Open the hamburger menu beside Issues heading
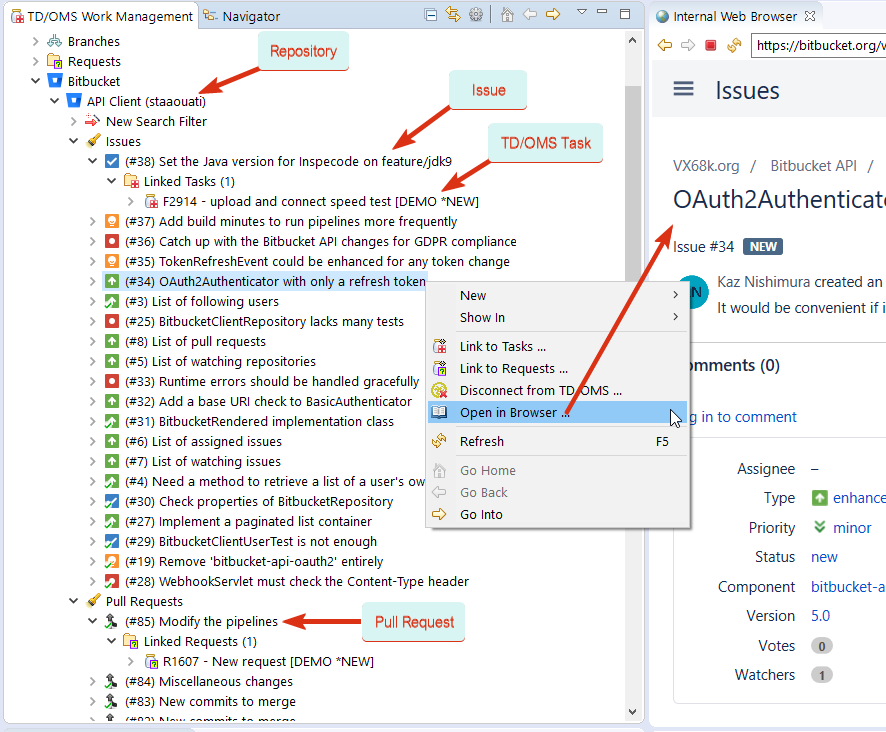This screenshot has height=732, width=886. pyautogui.click(x=683, y=89)
